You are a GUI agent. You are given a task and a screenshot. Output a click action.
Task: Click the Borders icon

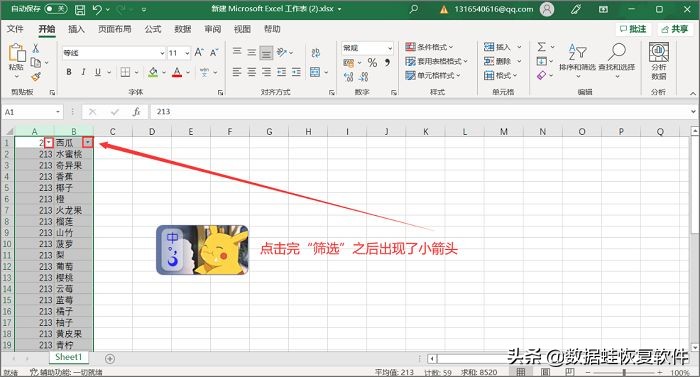pyautogui.click(x=125, y=72)
